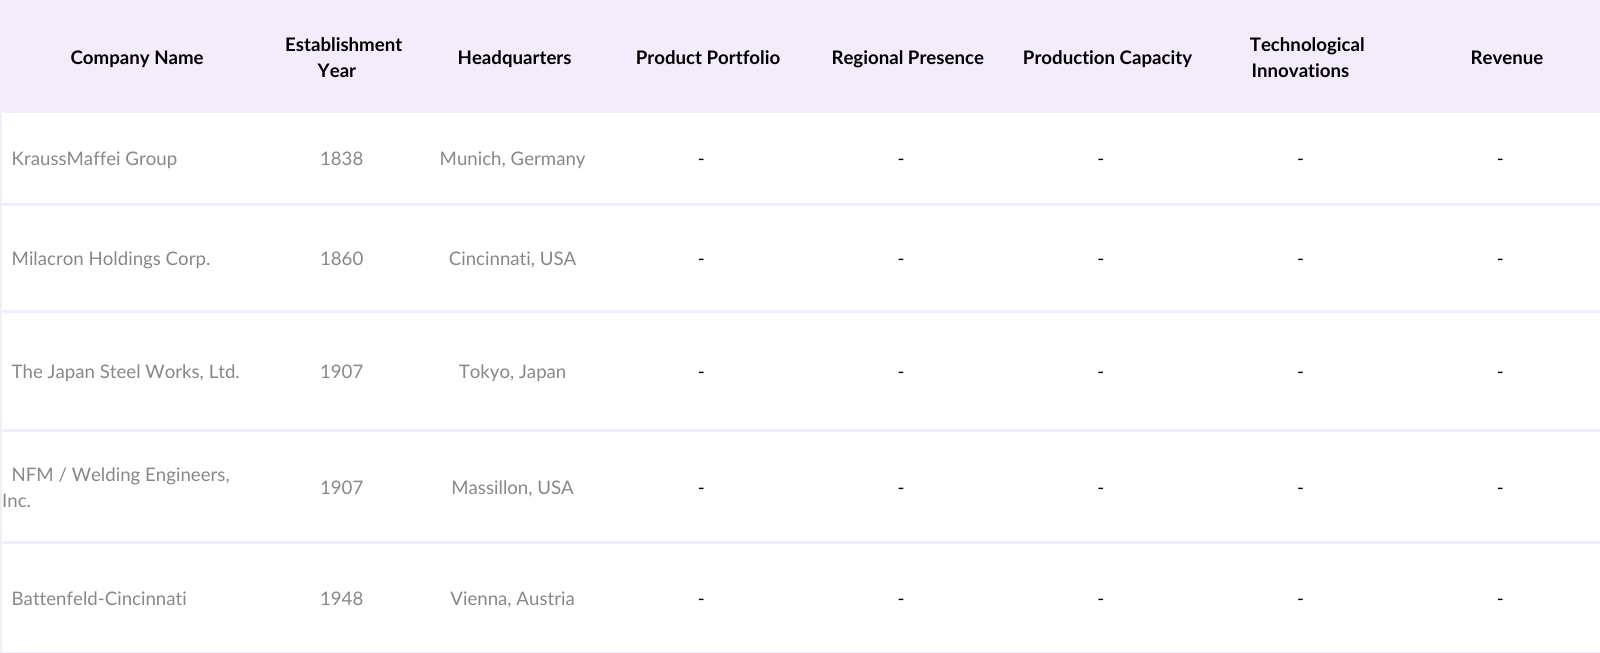Click the Technological Innovations column header
Viewport: 1600px width, 653px height.
(1307, 57)
